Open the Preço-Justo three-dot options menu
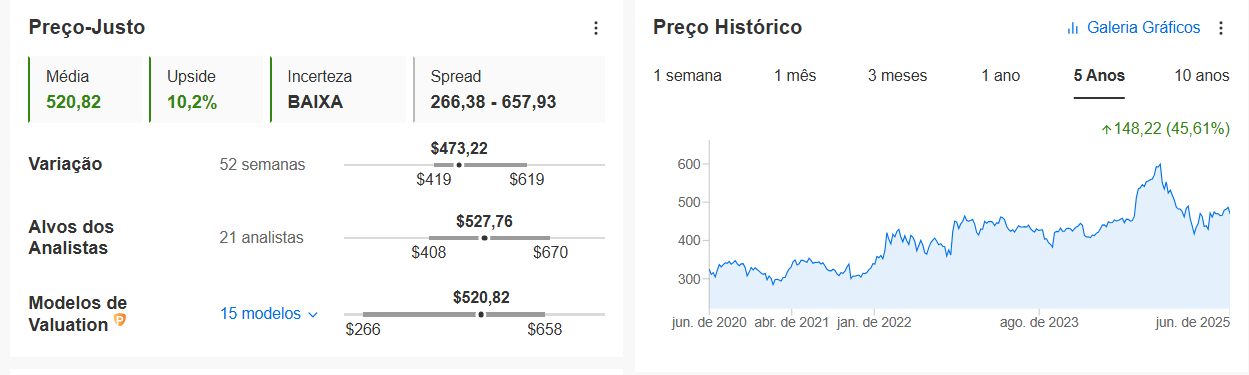 (596, 28)
